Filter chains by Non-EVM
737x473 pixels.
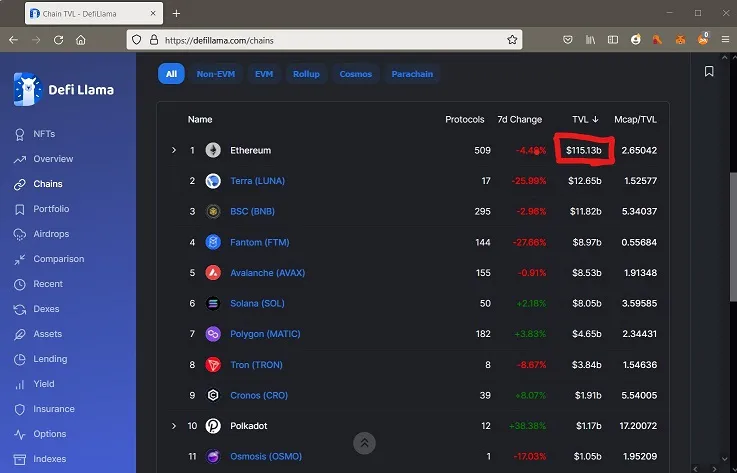(216, 74)
